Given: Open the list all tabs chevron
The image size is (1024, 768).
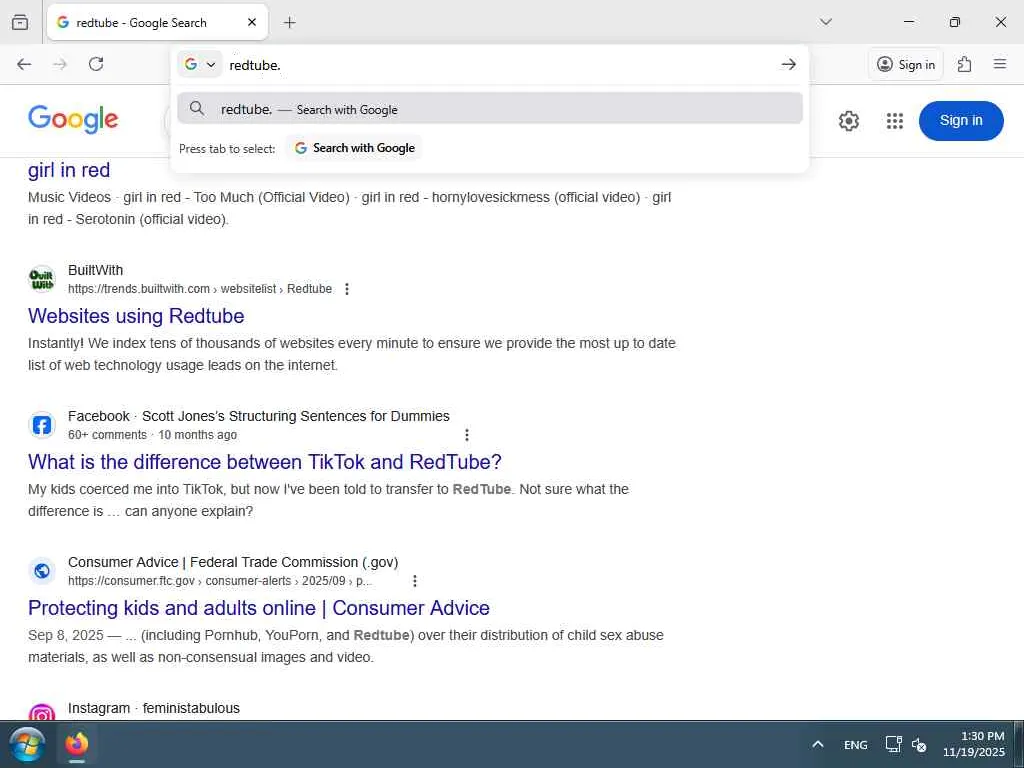Looking at the screenshot, I should click(x=825, y=22).
